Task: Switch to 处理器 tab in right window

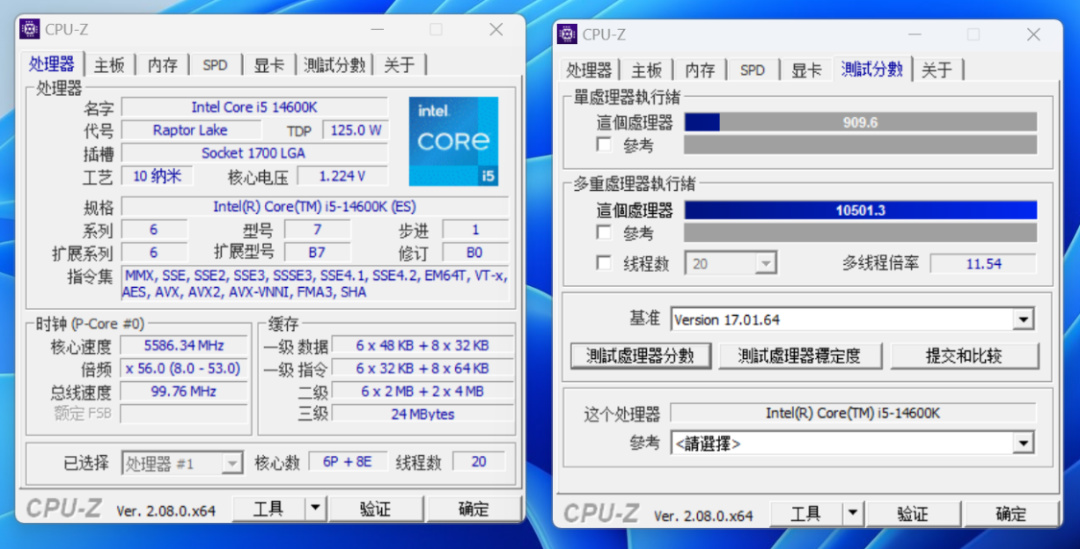Action: point(589,70)
